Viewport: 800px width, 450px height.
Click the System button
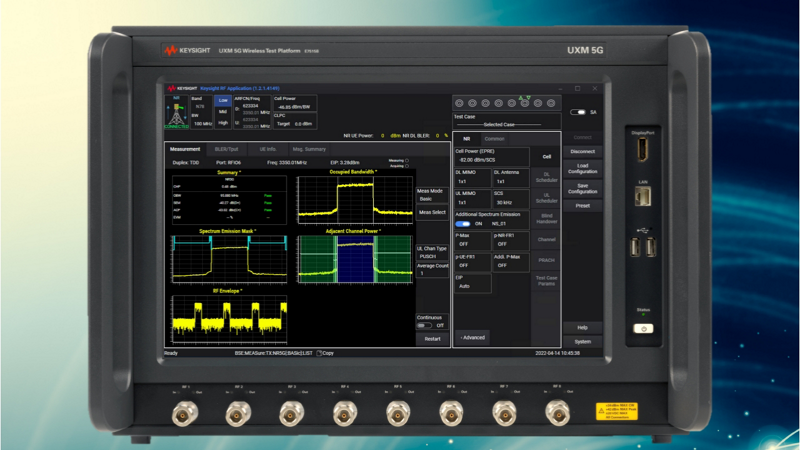583,341
